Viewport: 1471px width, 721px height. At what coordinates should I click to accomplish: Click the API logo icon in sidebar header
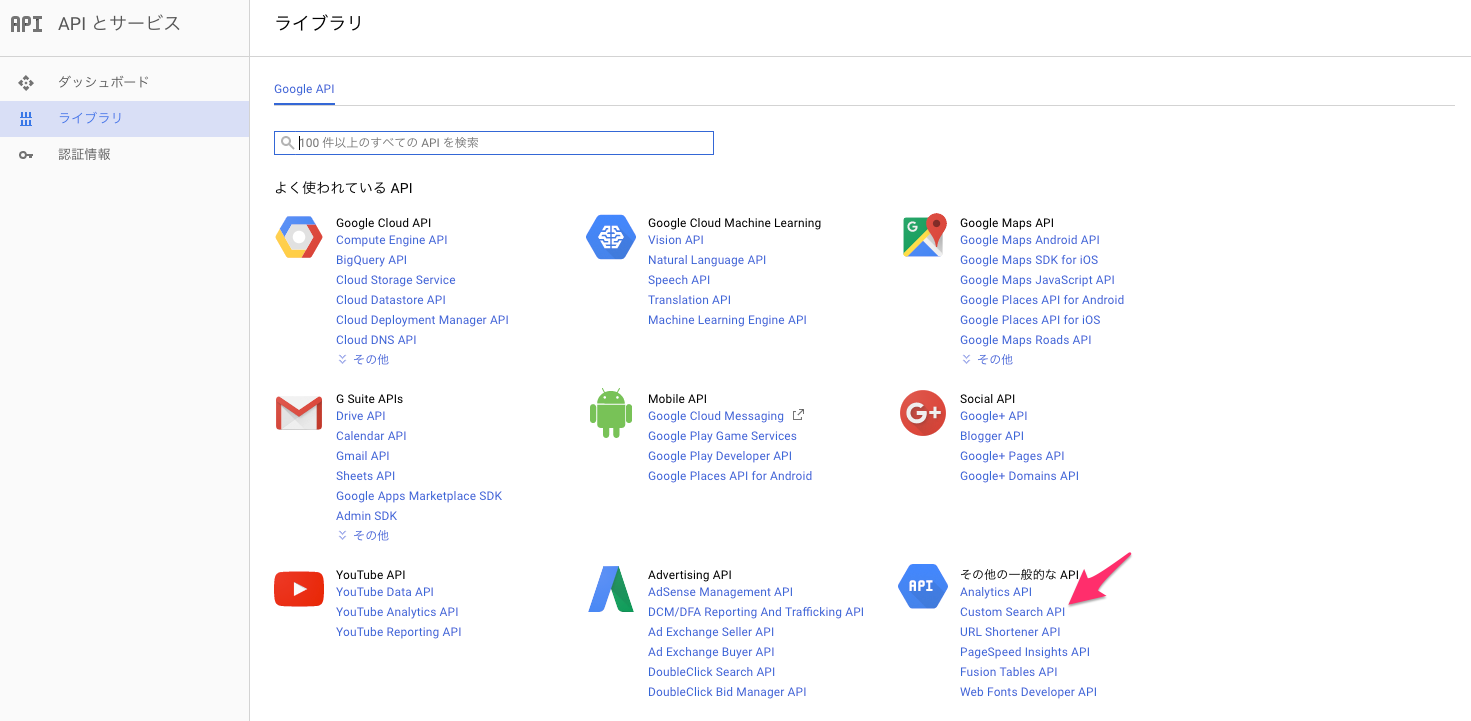pyautogui.click(x=26, y=24)
